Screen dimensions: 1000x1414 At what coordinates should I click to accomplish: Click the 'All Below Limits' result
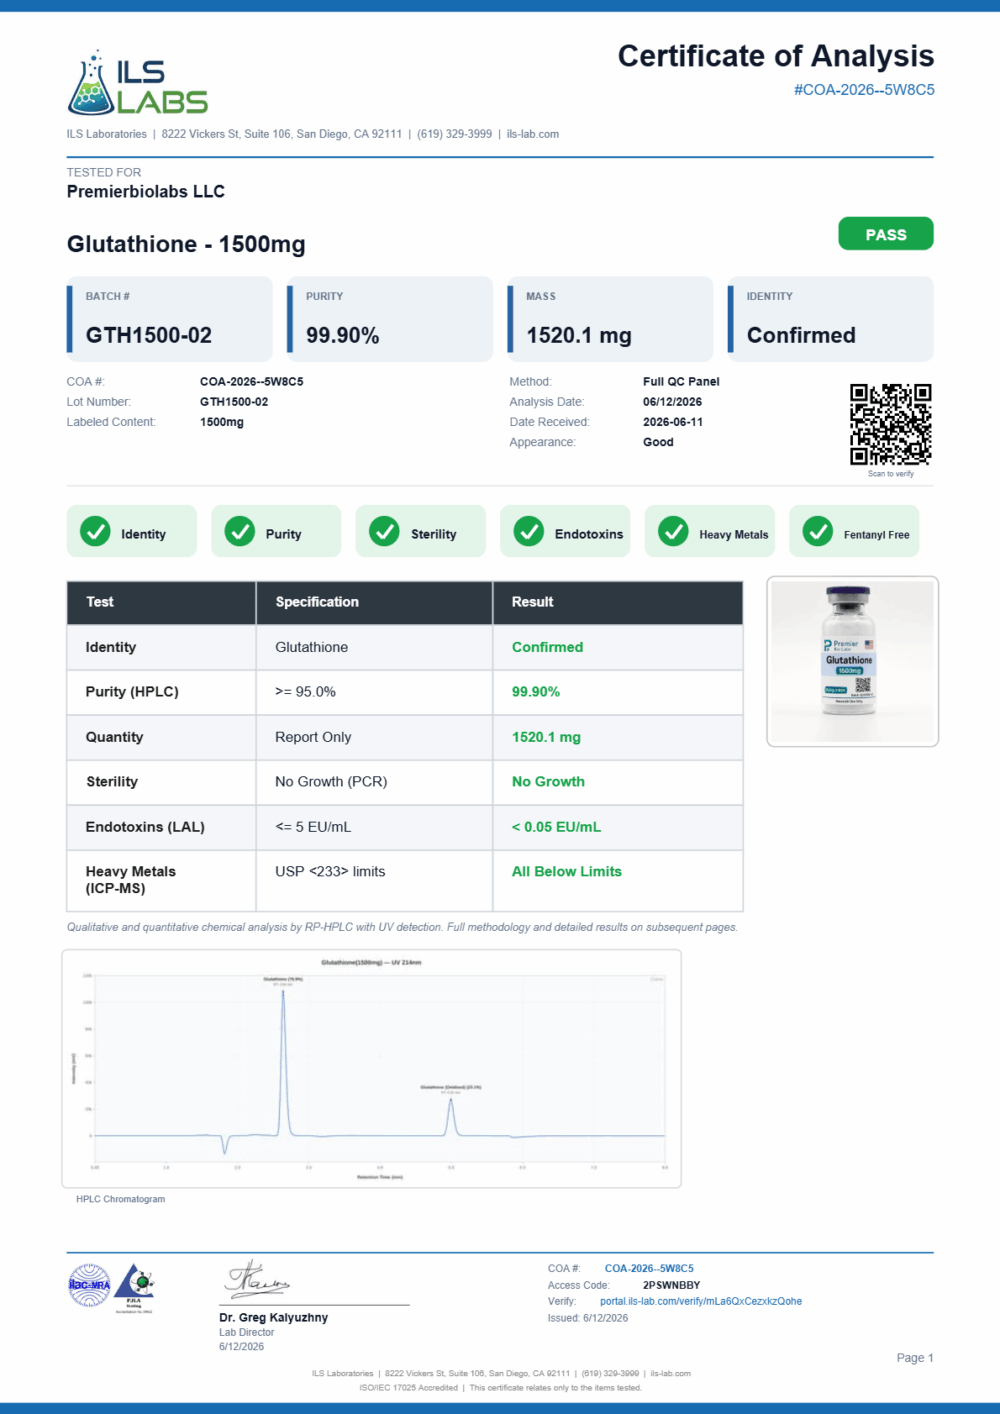(x=567, y=872)
